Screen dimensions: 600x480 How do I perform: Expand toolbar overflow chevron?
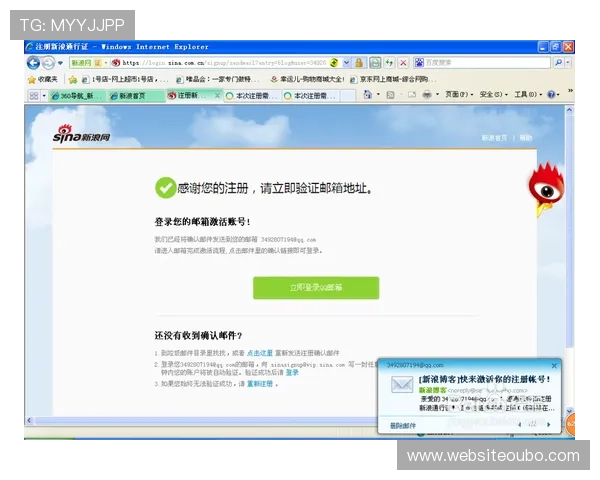point(570,91)
